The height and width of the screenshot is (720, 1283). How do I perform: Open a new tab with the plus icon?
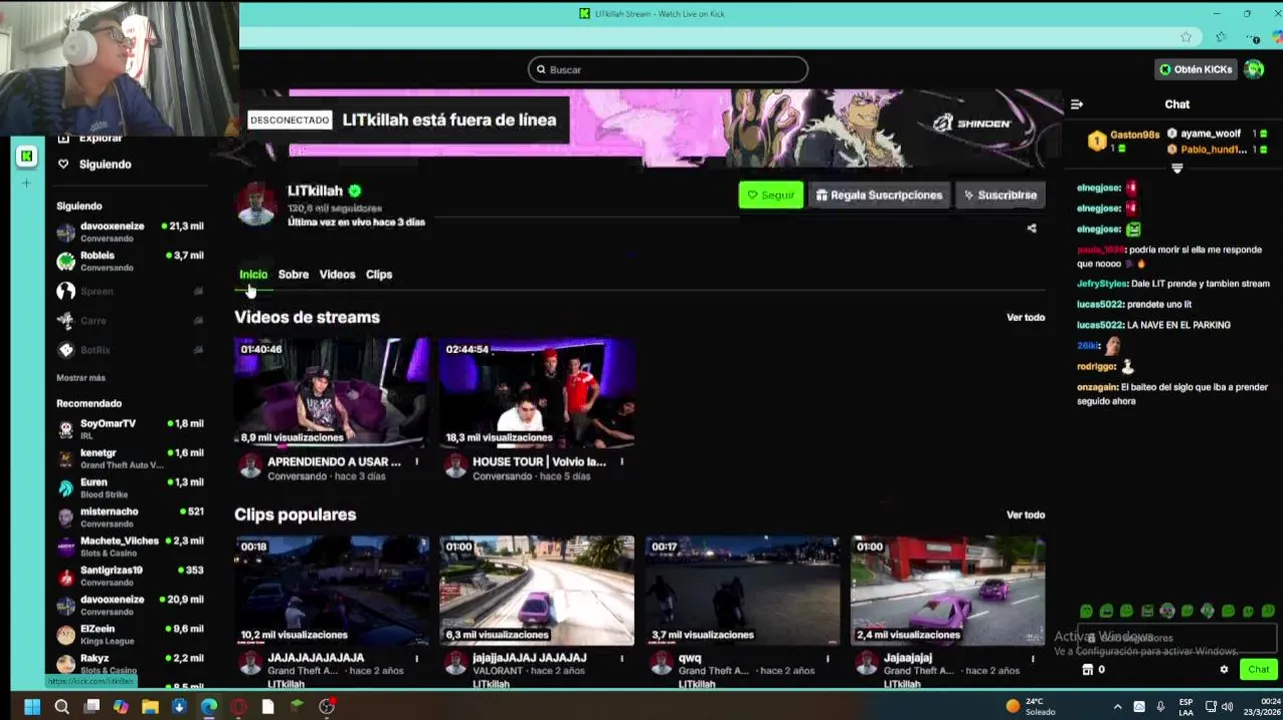(27, 183)
